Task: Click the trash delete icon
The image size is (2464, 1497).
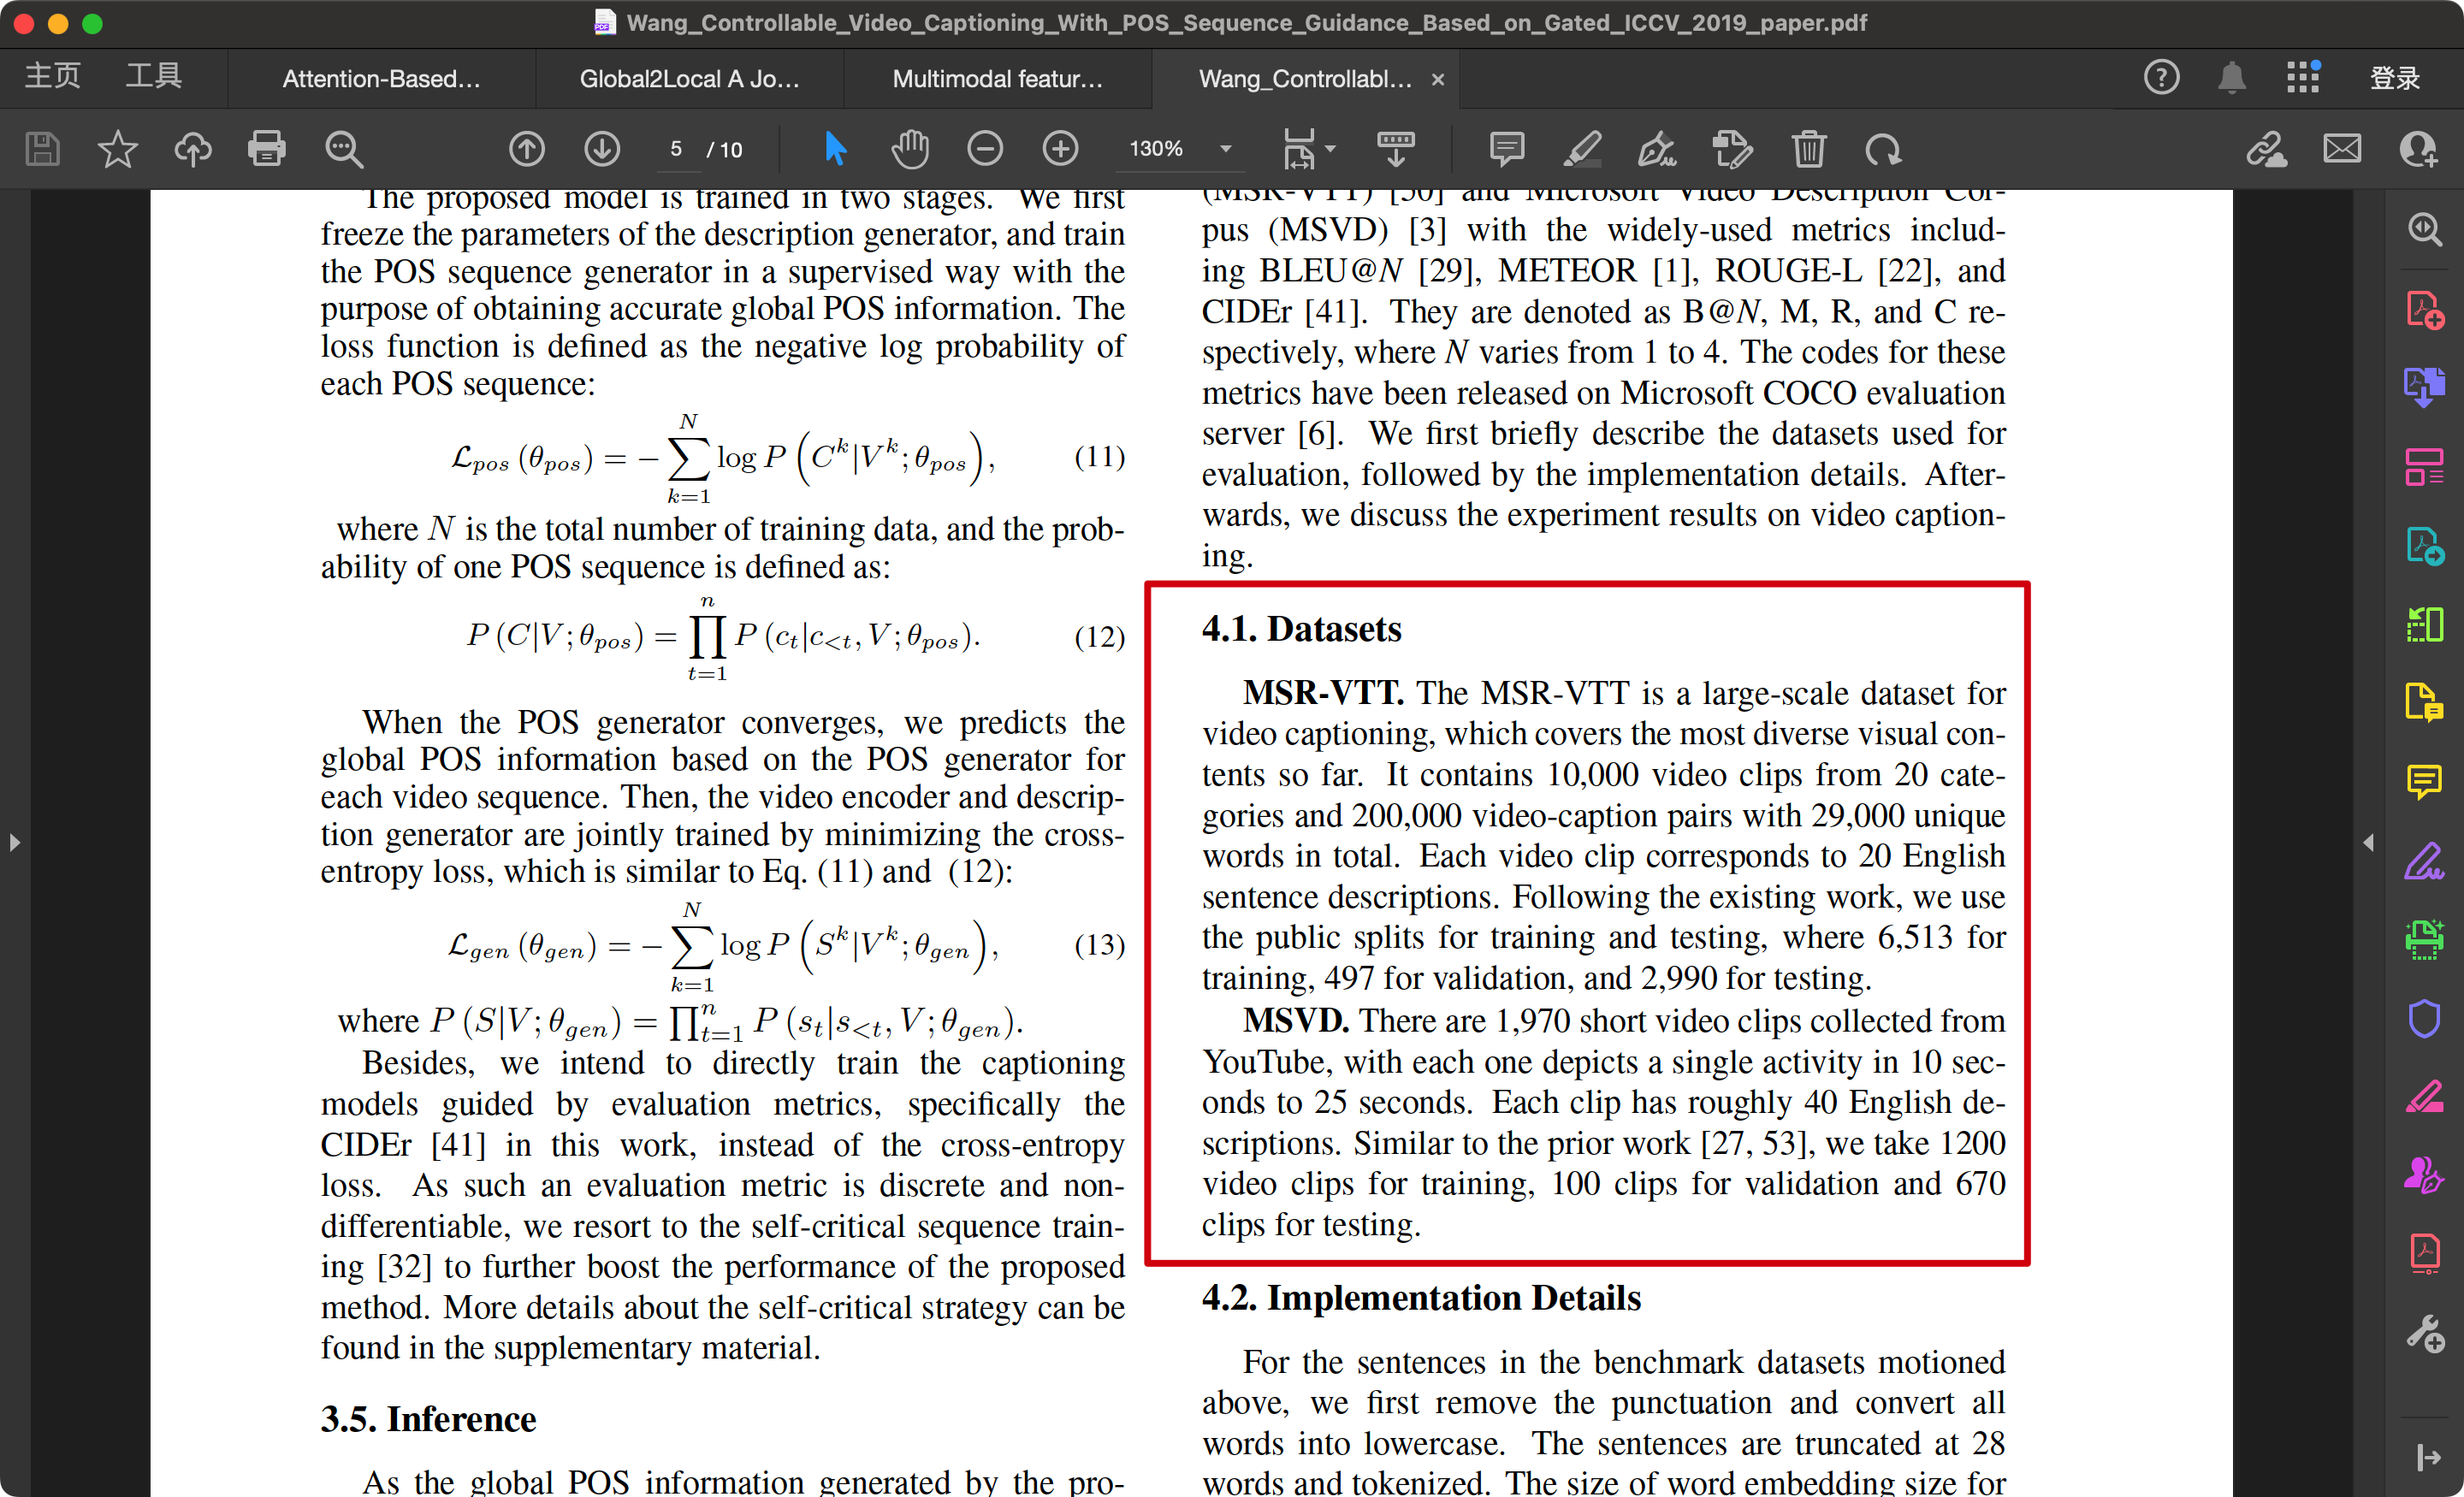Action: click(x=1808, y=149)
